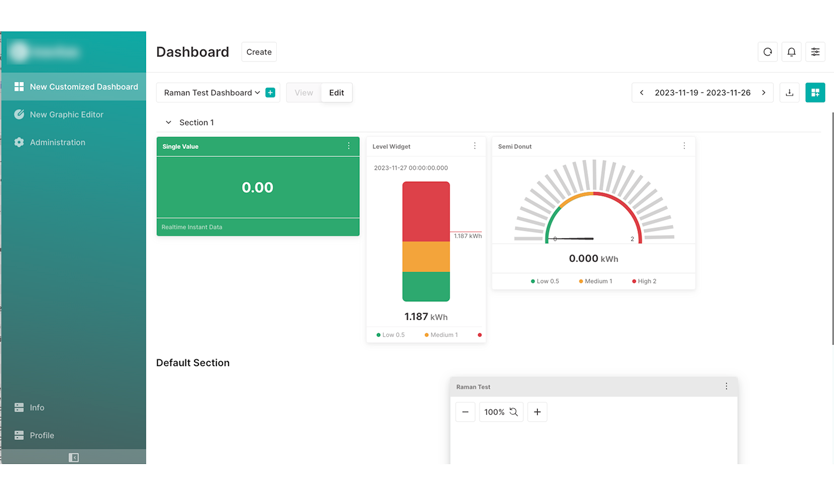This screenshot has height=495, width=834.
Task: Open Single Value widget options menu
Action: coord(349,146)
